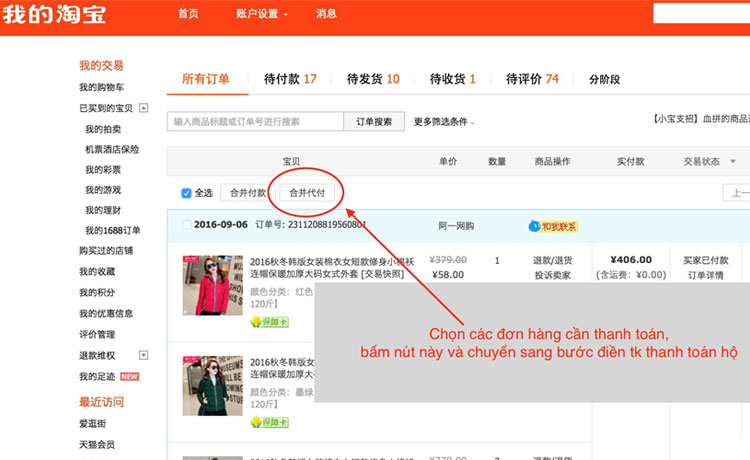Click the NEW badge beside 我的足迹
750x460 pixels.
129,377
